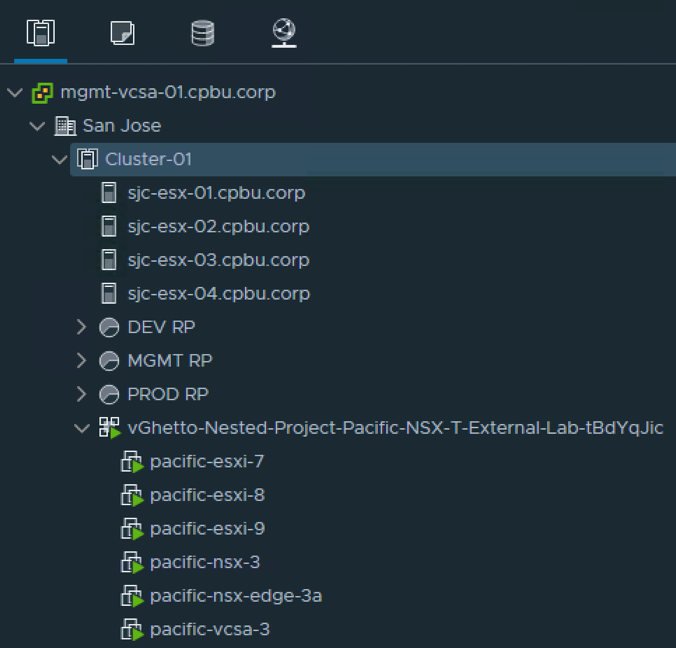676x648 pixels.
Task: Expand the MGMT RP resource pool
Action: pos(81,361)
